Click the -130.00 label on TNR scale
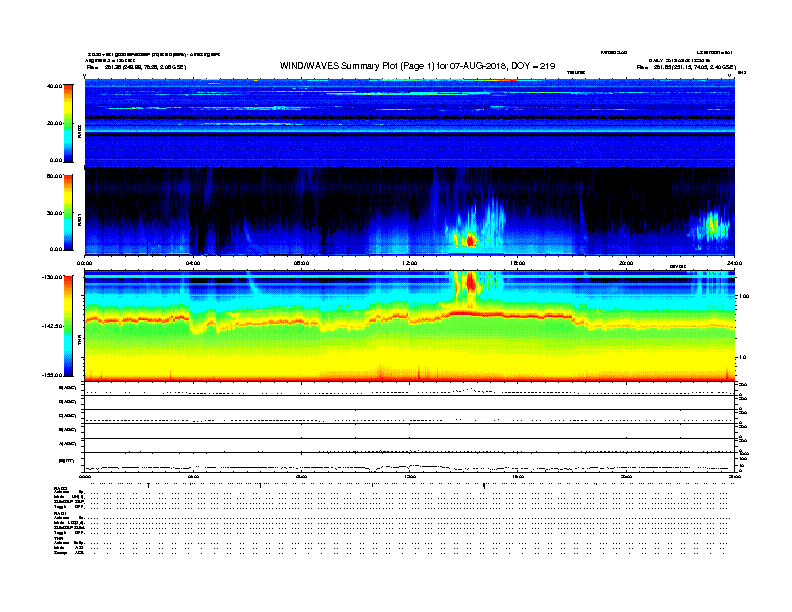792x612 pixels. click(x=52, y=277)
